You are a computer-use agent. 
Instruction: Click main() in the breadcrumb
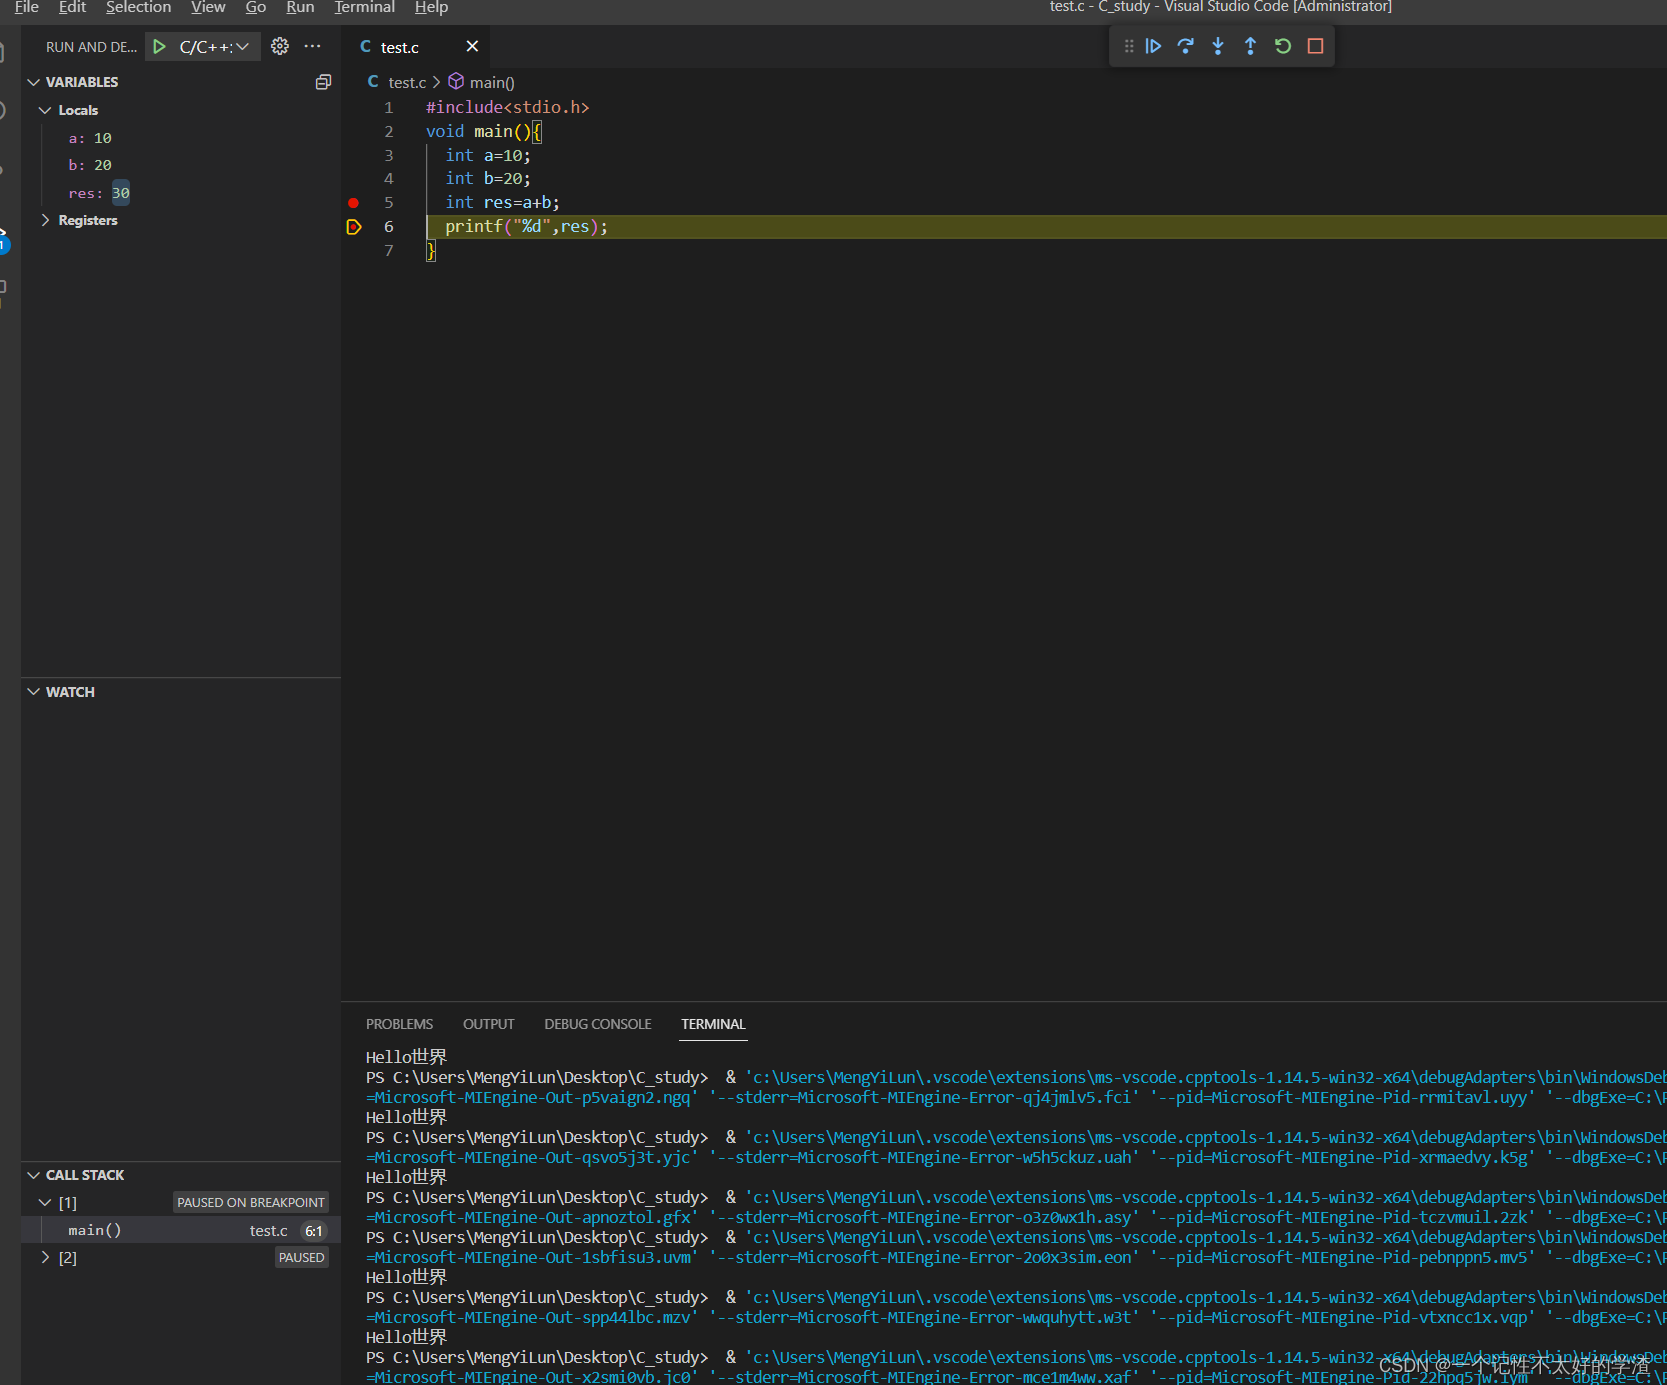click(492, 82)
